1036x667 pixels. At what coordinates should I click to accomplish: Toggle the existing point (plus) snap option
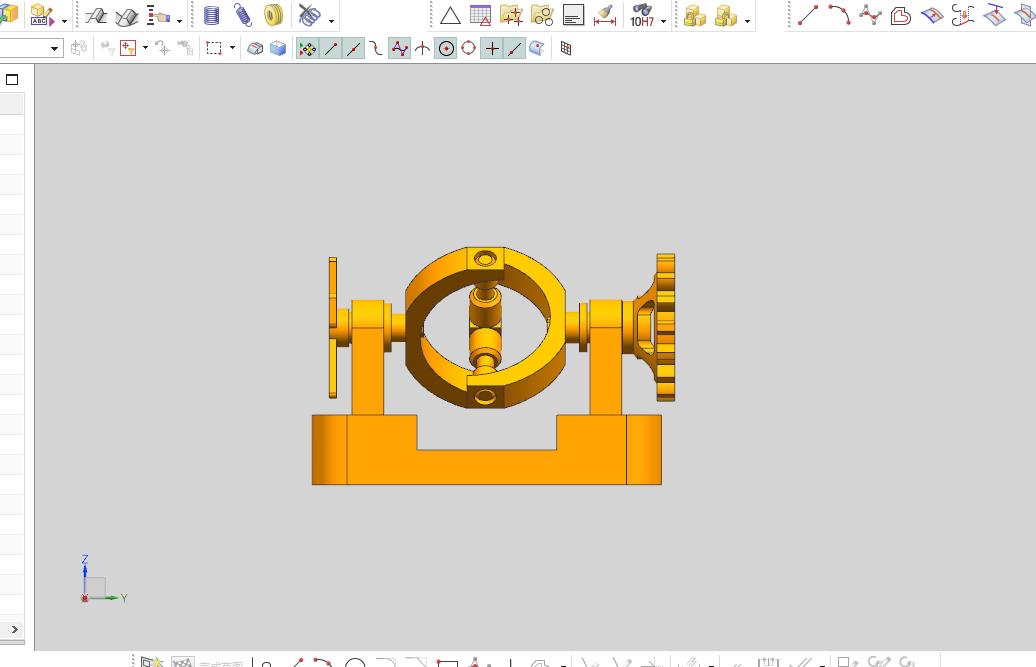[x=492, y=49]
